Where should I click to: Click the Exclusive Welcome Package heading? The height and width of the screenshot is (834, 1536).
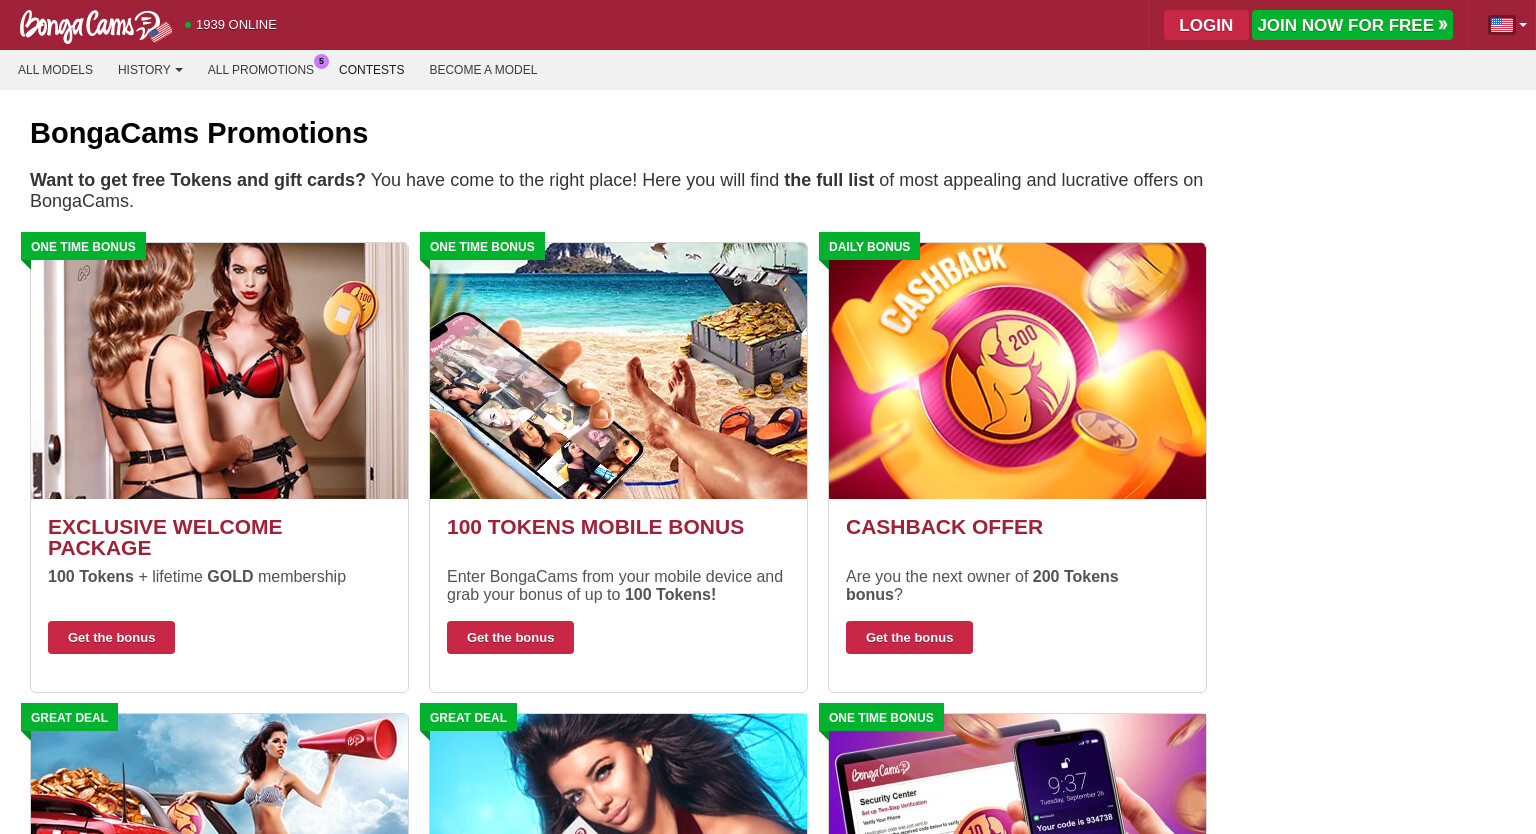click(x=165, y=538)
